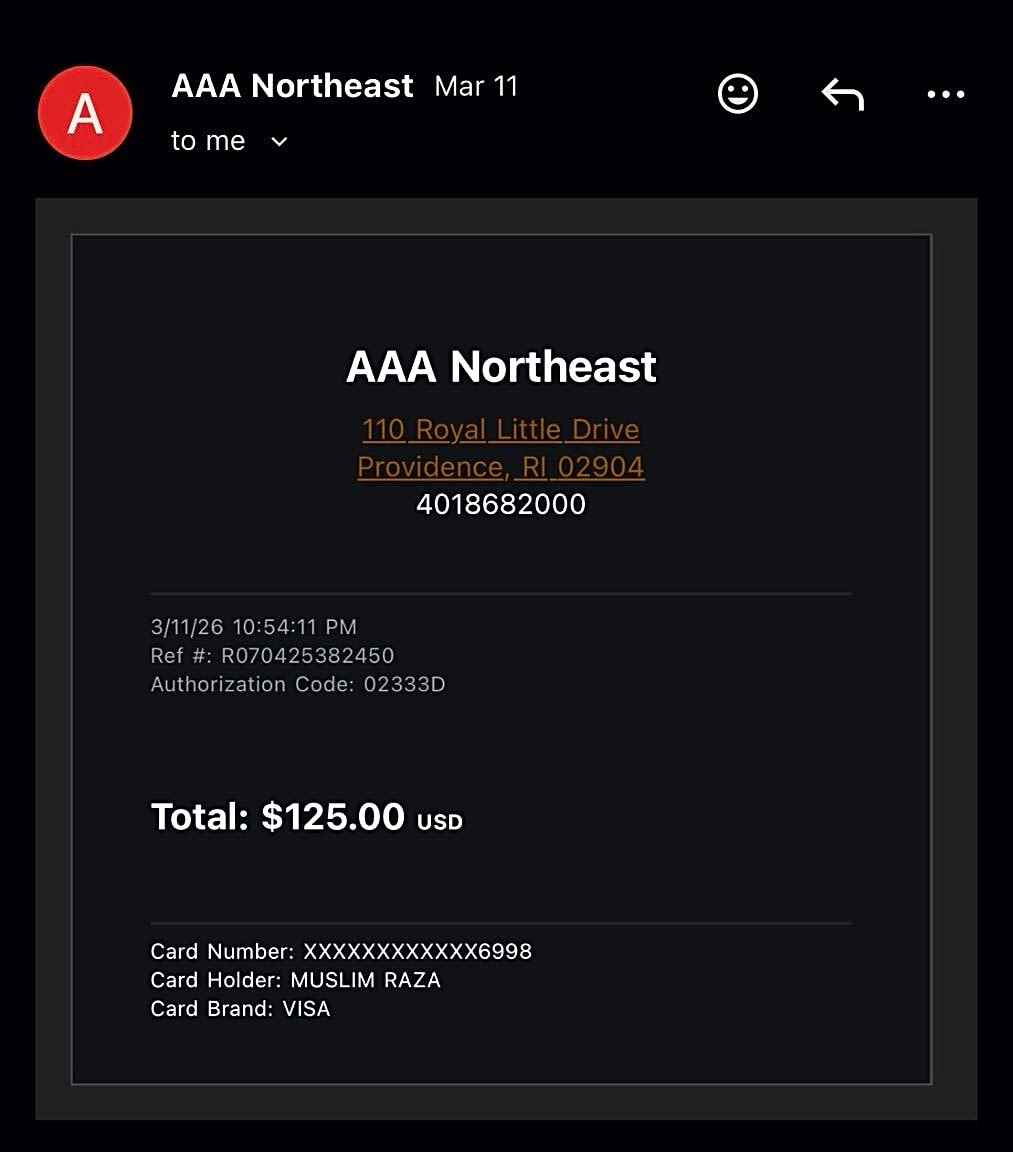Viewport: 1013px width, 1152px height.
Task: Select the AAA Northeast sender name
Action: (x=292, y=86)
